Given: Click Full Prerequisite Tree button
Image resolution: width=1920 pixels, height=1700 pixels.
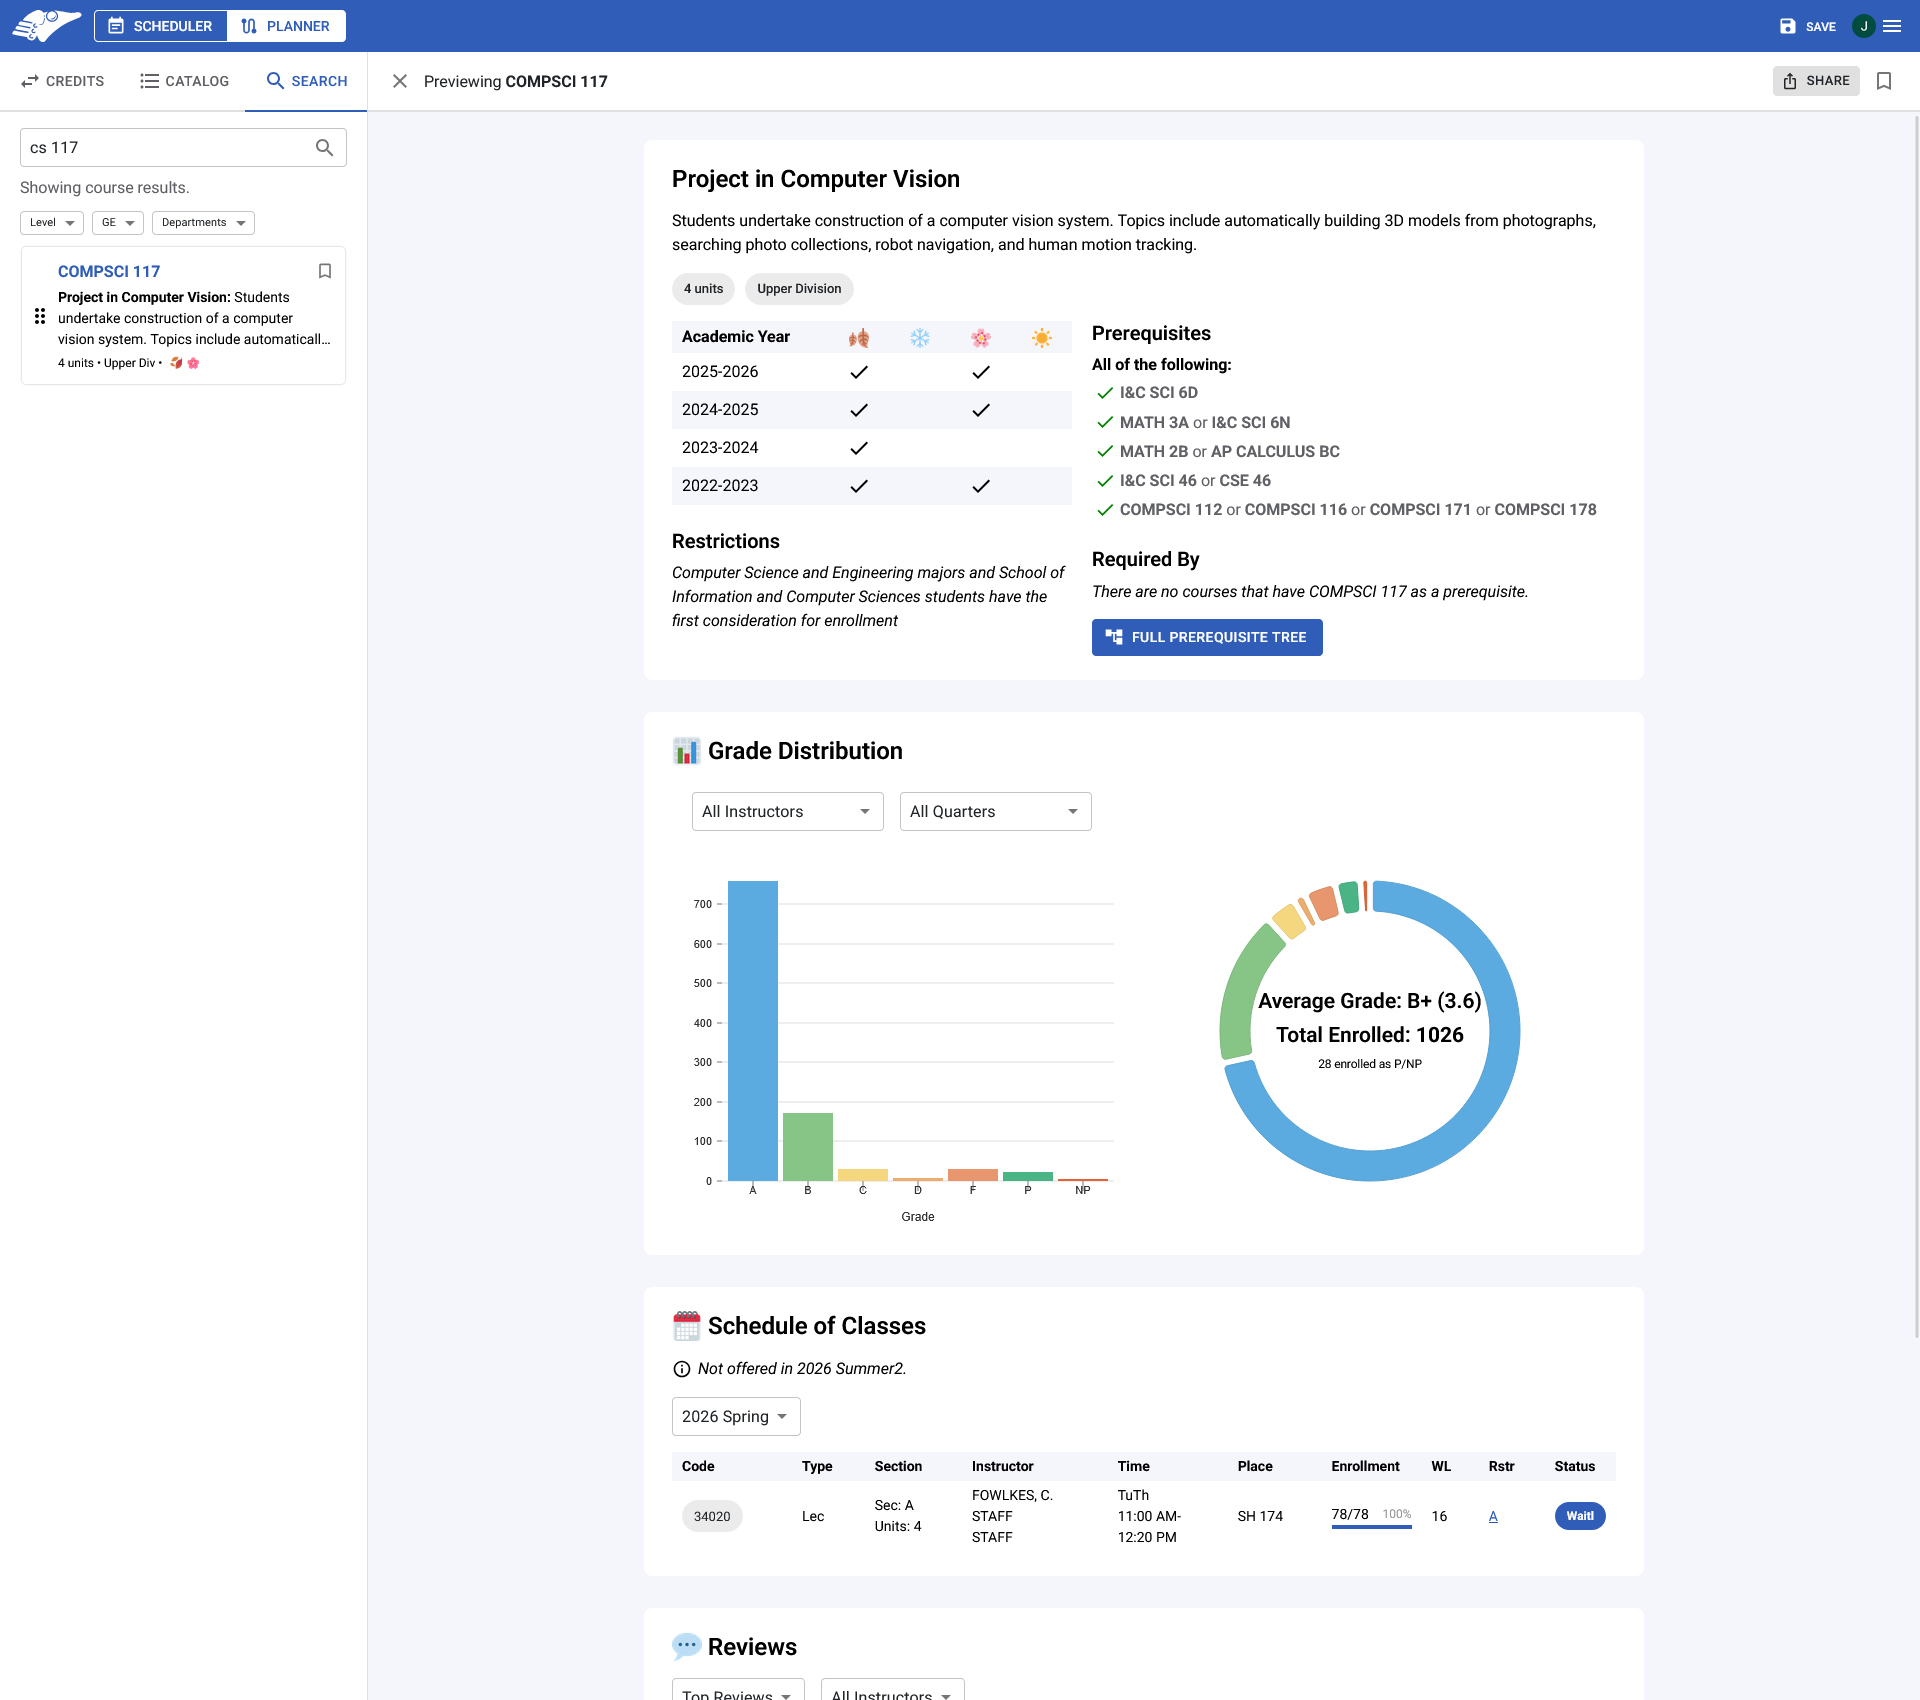Looking at the screenshot, I should [1207, 637].
